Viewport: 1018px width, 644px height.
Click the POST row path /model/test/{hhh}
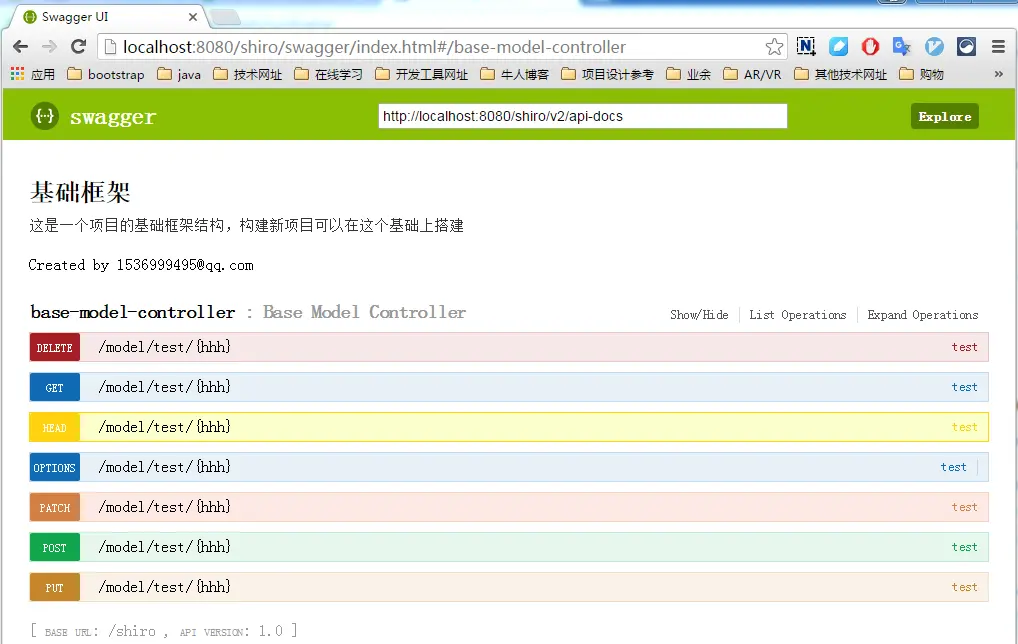(x=164, y=547)
